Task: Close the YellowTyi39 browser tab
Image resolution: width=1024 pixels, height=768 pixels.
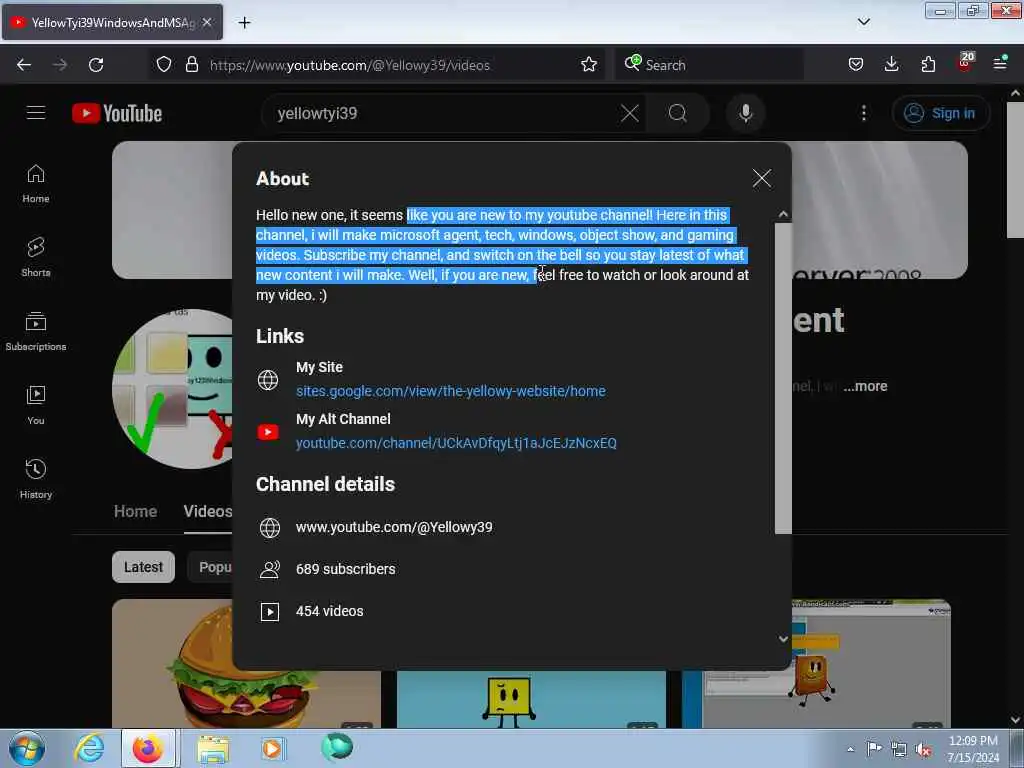Action: pos(207,22)
